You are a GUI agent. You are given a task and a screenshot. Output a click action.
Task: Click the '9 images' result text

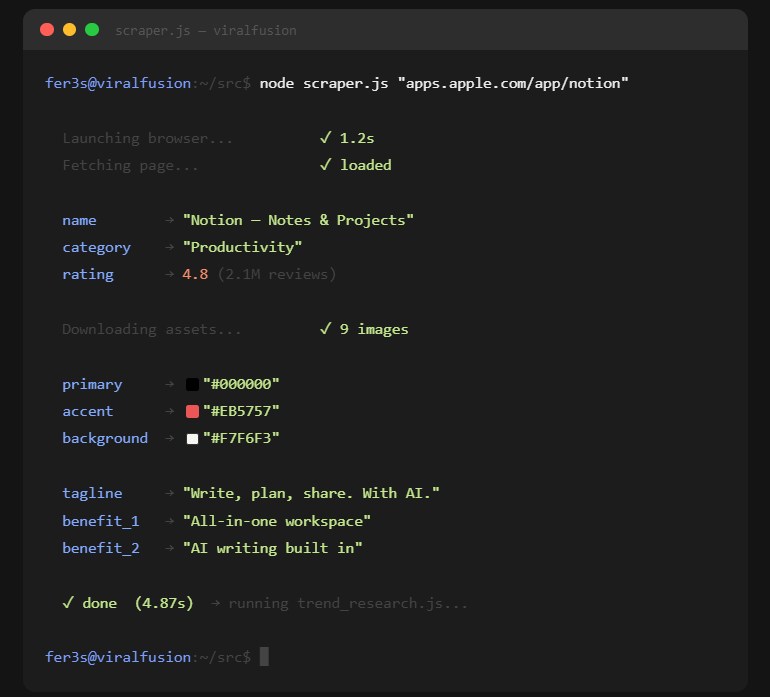tap(374, 330)
